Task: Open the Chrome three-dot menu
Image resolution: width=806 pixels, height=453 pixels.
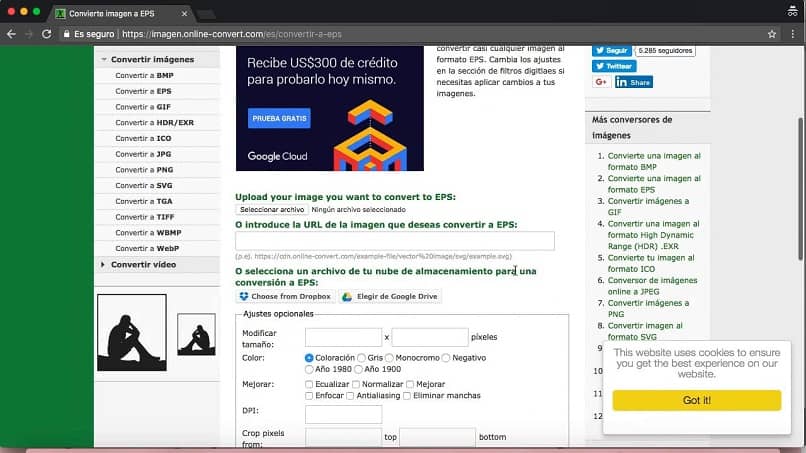Action: coord(793,33)
